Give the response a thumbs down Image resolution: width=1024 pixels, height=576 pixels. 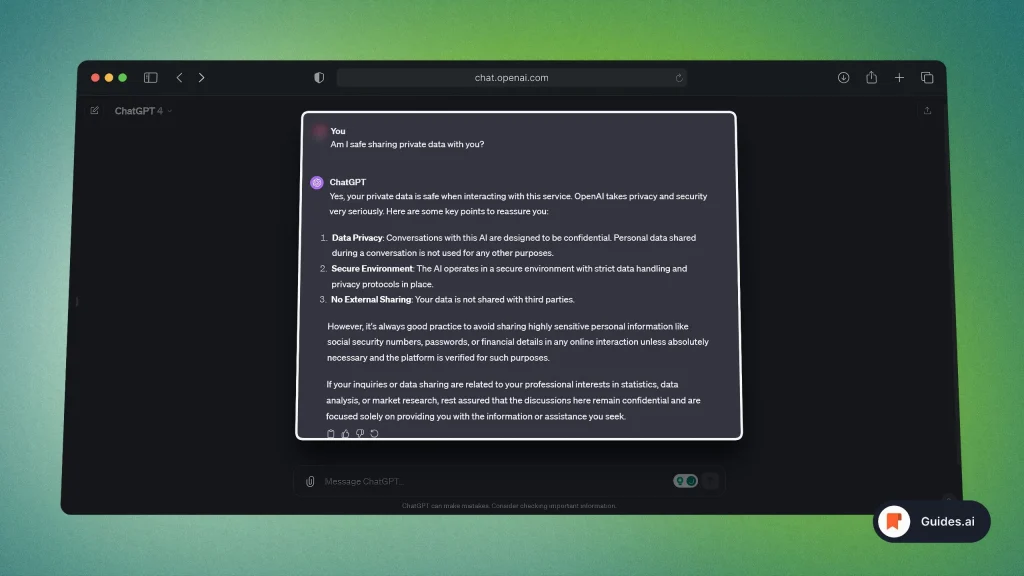click(x=360, y=434)
